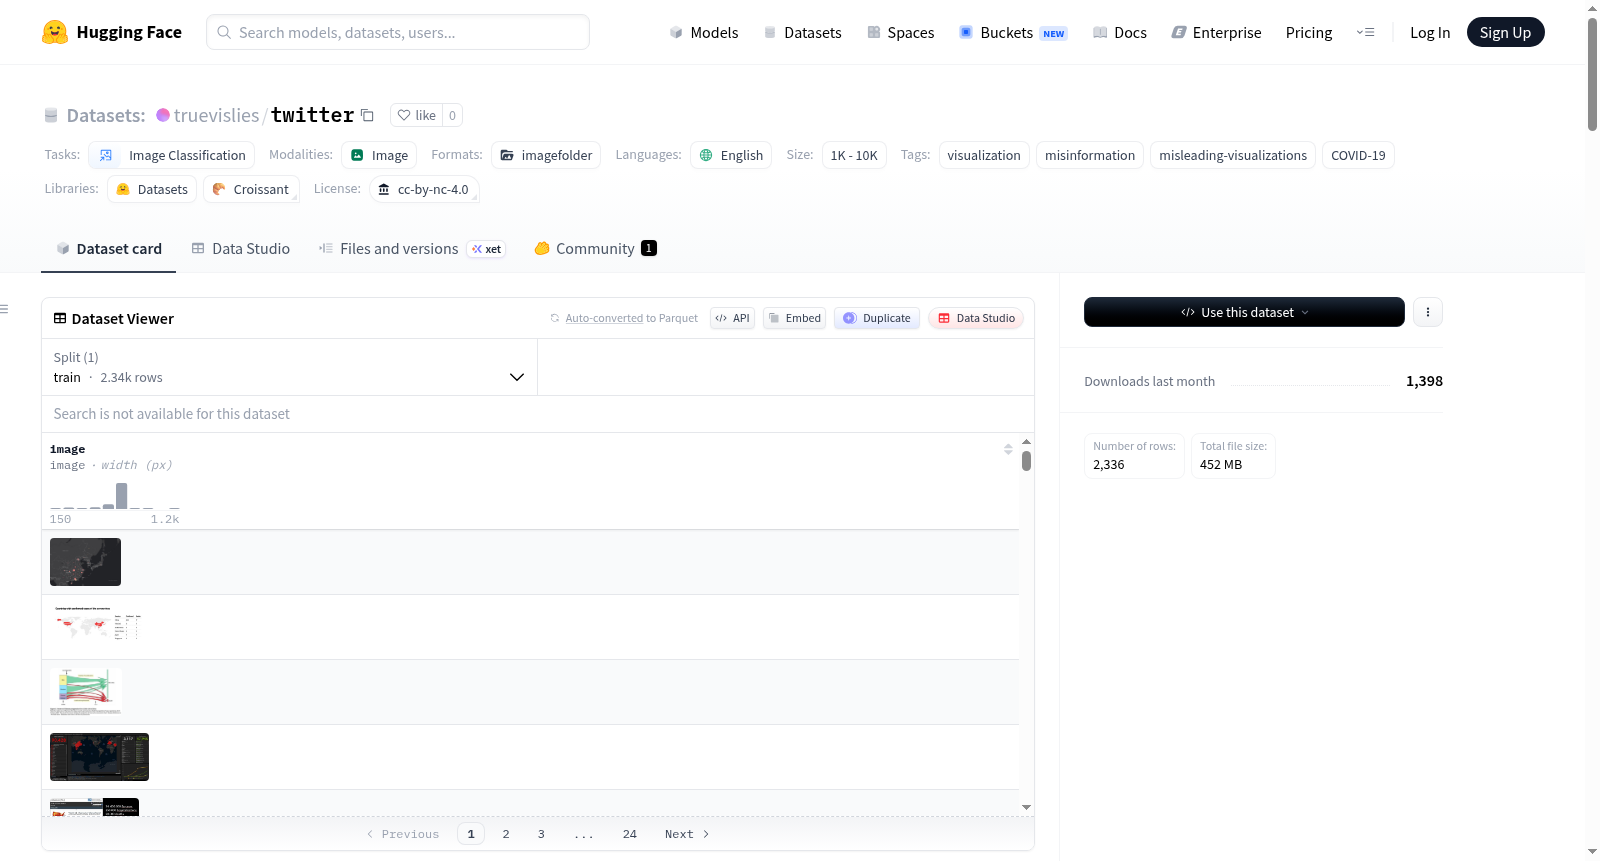Select page 1 in pagination
This screenshot has width=1600, height=861.
tap(471, 834)
